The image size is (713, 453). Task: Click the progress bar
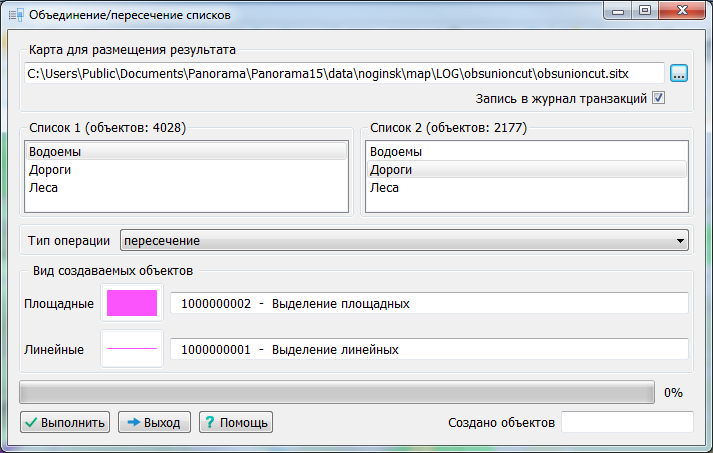point(337,393)
